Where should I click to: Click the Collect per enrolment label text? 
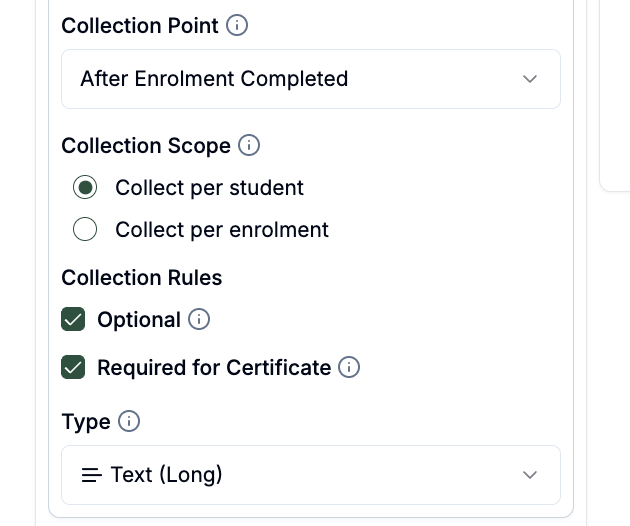click(222, 230)
